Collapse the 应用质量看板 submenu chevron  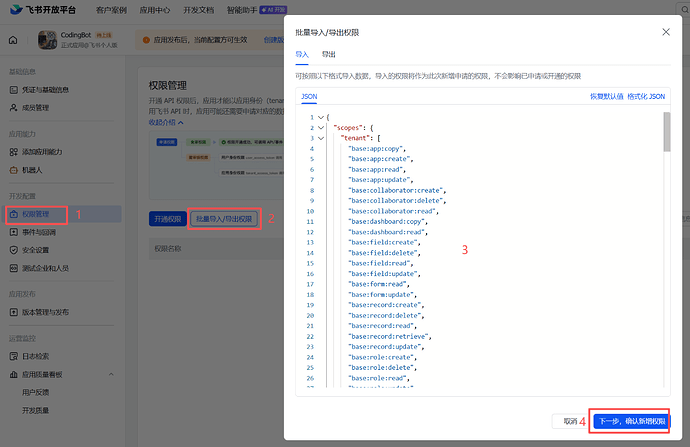[x=111, y=374]
